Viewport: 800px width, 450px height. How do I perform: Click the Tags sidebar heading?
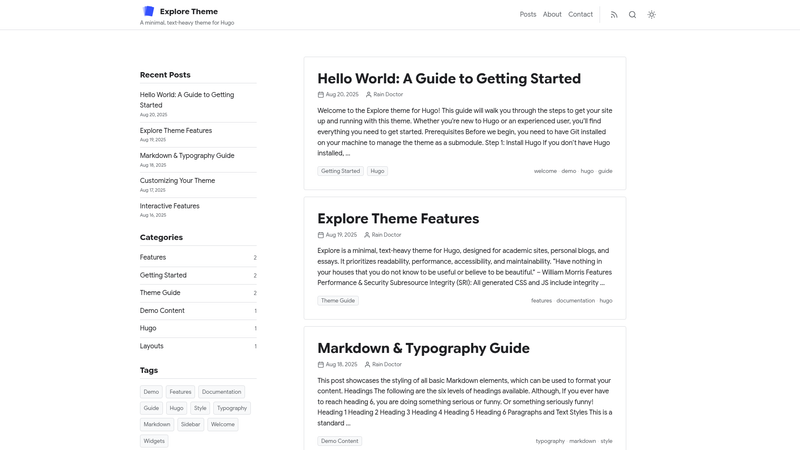tap(149, 371)
